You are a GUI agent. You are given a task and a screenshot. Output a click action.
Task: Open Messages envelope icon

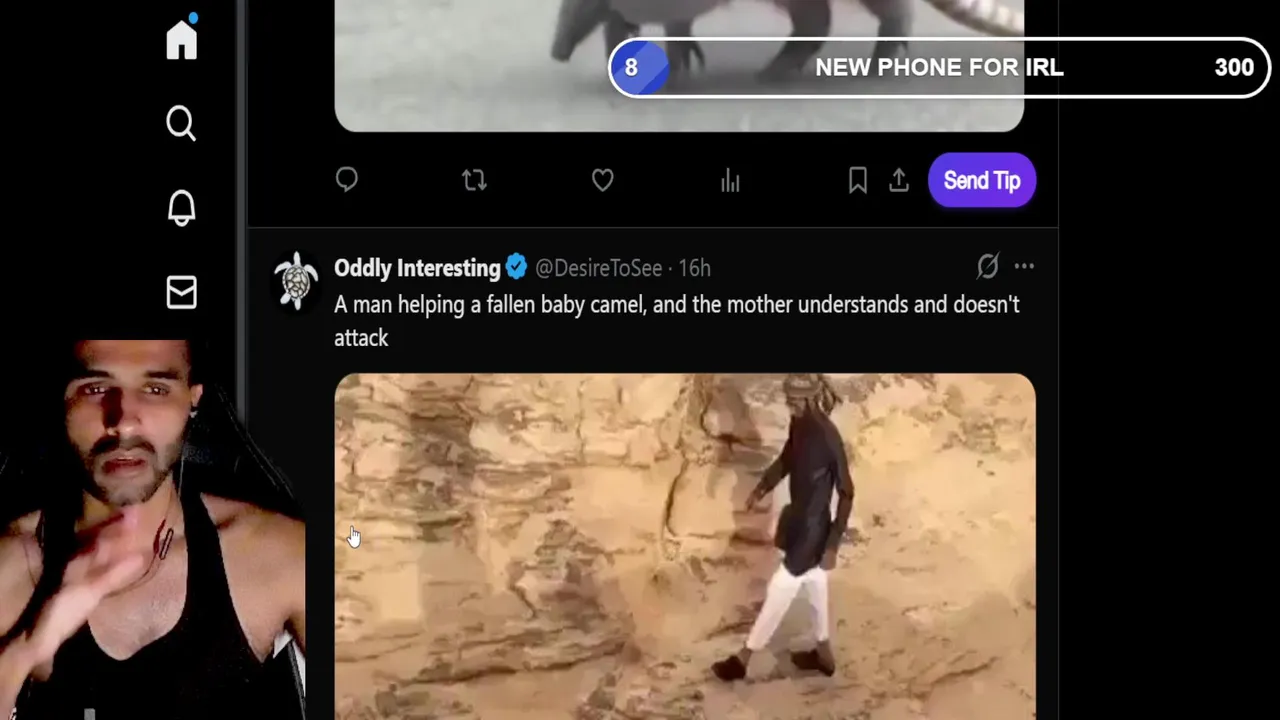181,292
